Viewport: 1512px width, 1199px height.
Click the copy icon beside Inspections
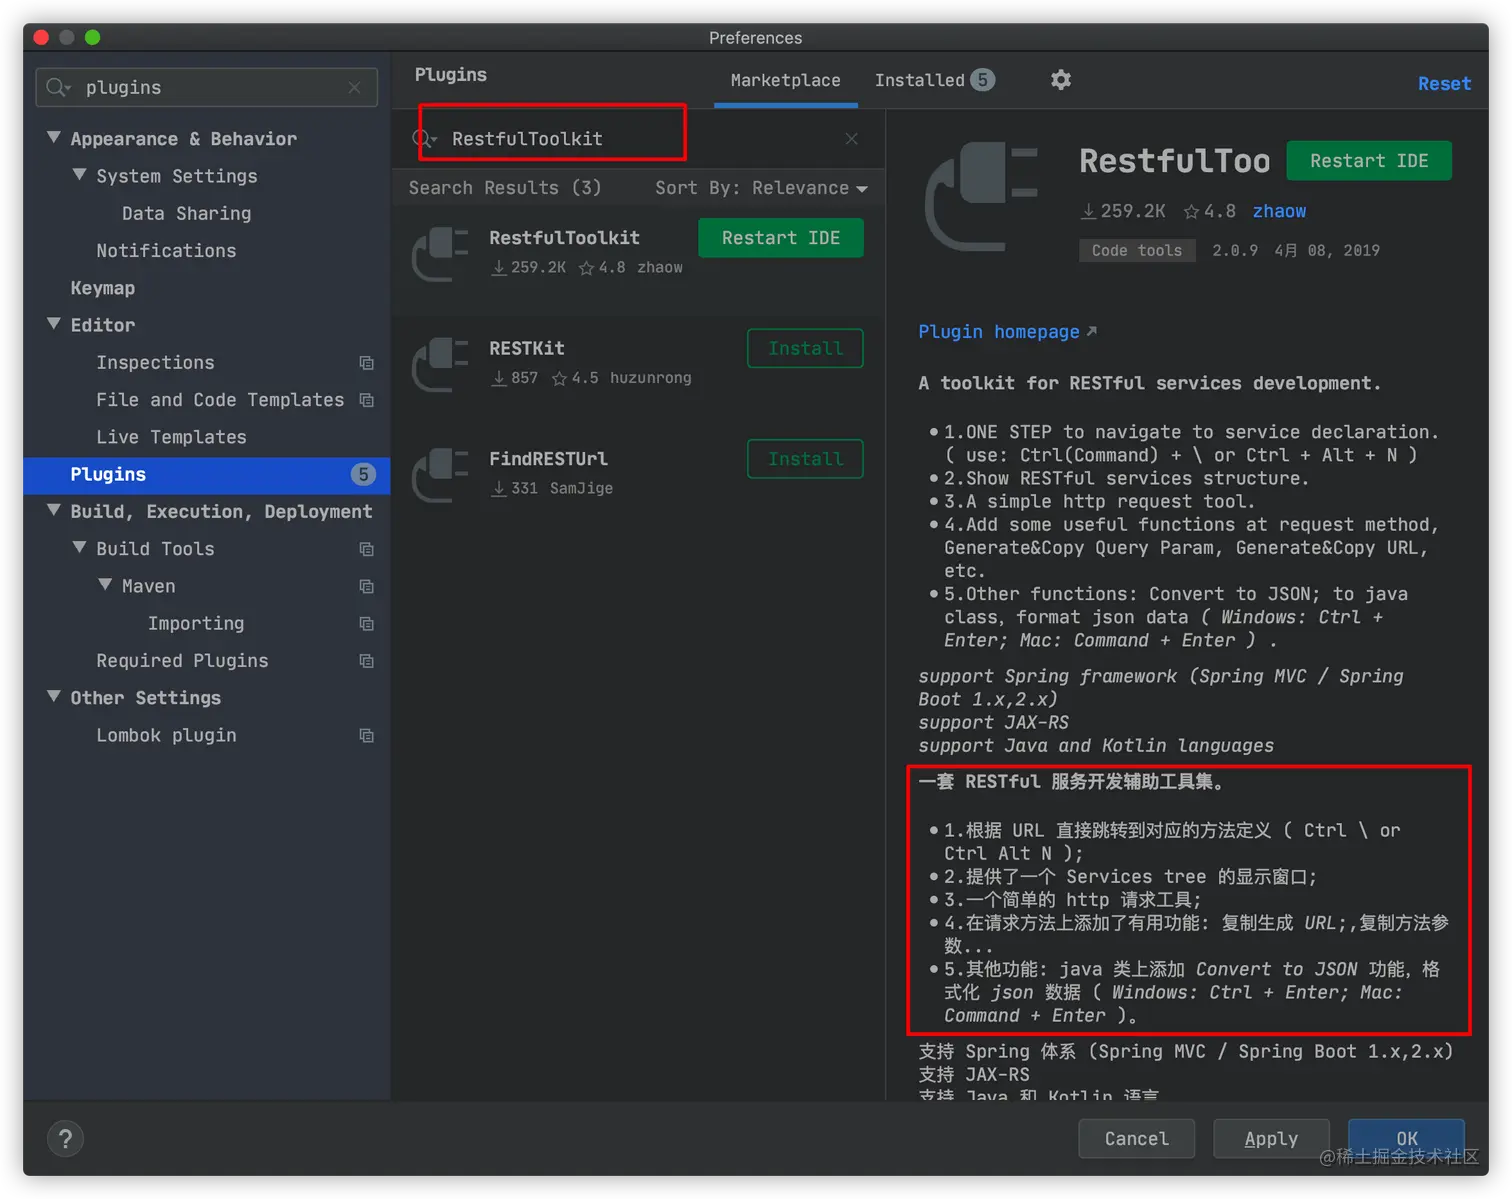(x=367, y=363)
